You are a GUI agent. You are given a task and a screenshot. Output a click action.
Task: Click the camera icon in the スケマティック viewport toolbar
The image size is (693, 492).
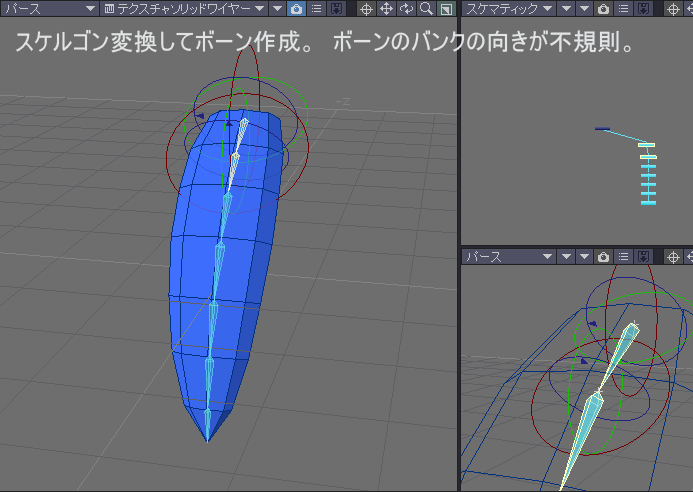tap(603, 8)
